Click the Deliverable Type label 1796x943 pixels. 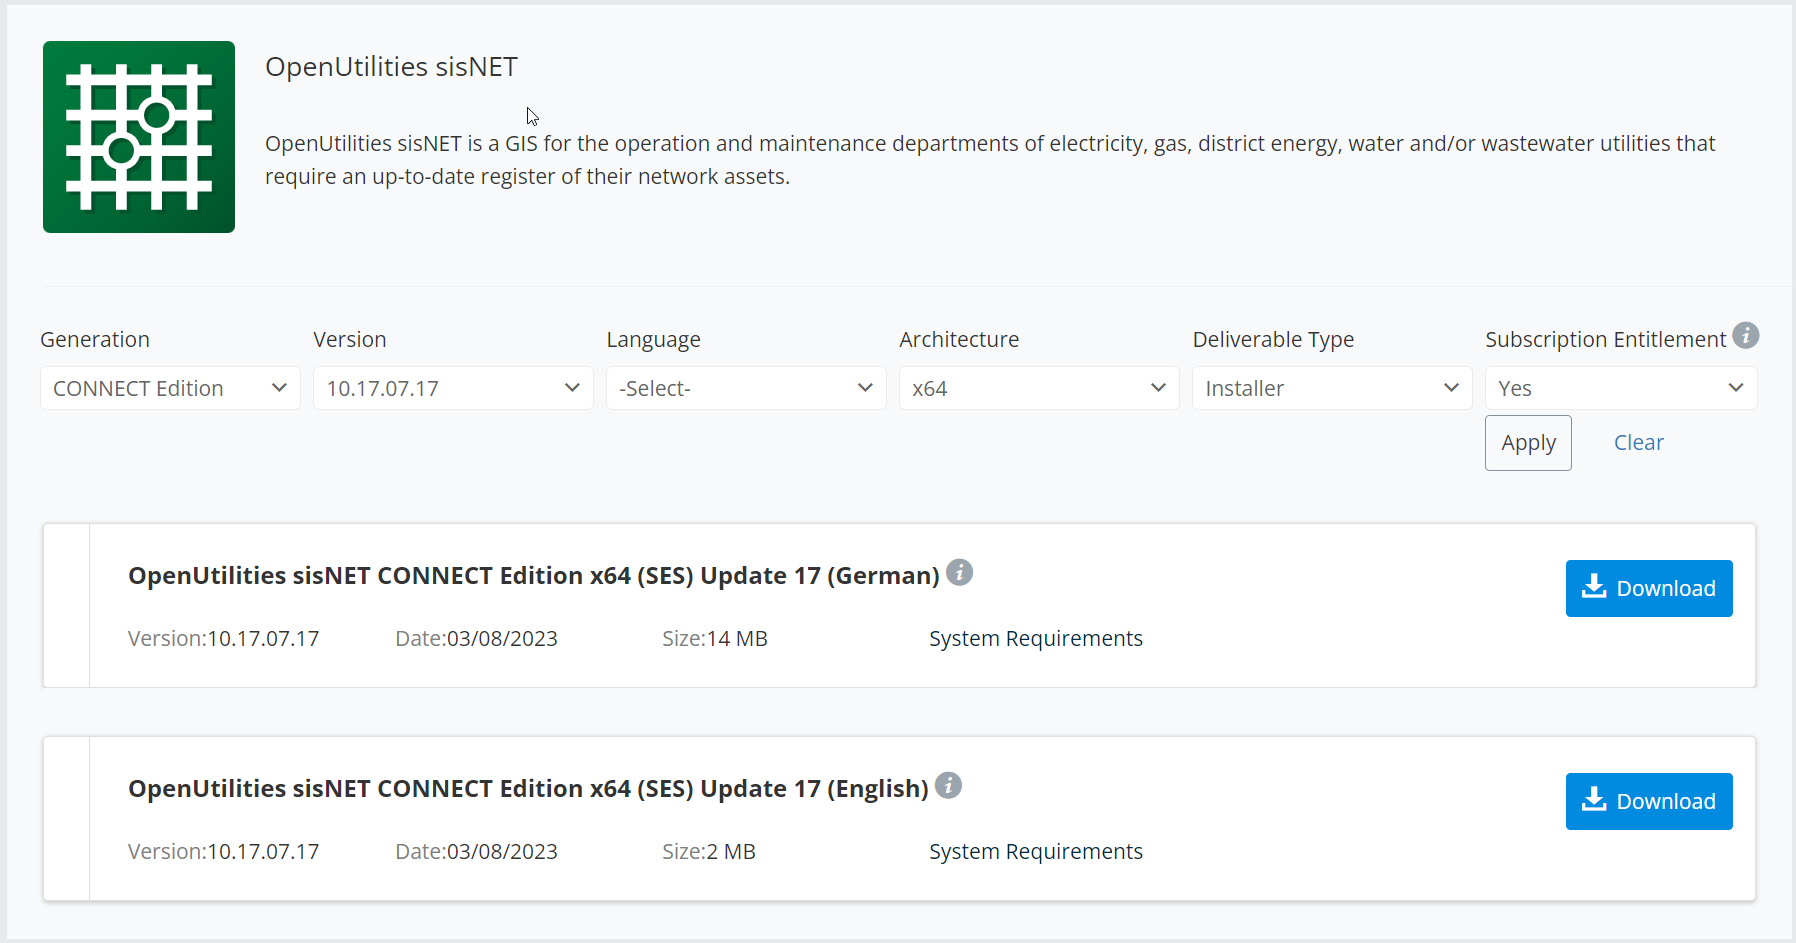tap(1273, 340)
